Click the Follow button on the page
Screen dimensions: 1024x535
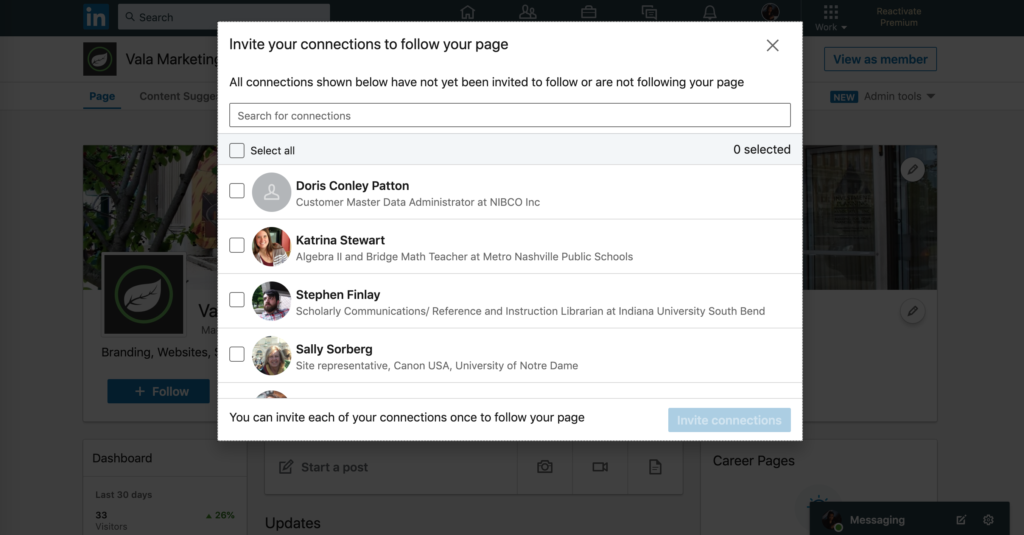(x=159, y=391)
